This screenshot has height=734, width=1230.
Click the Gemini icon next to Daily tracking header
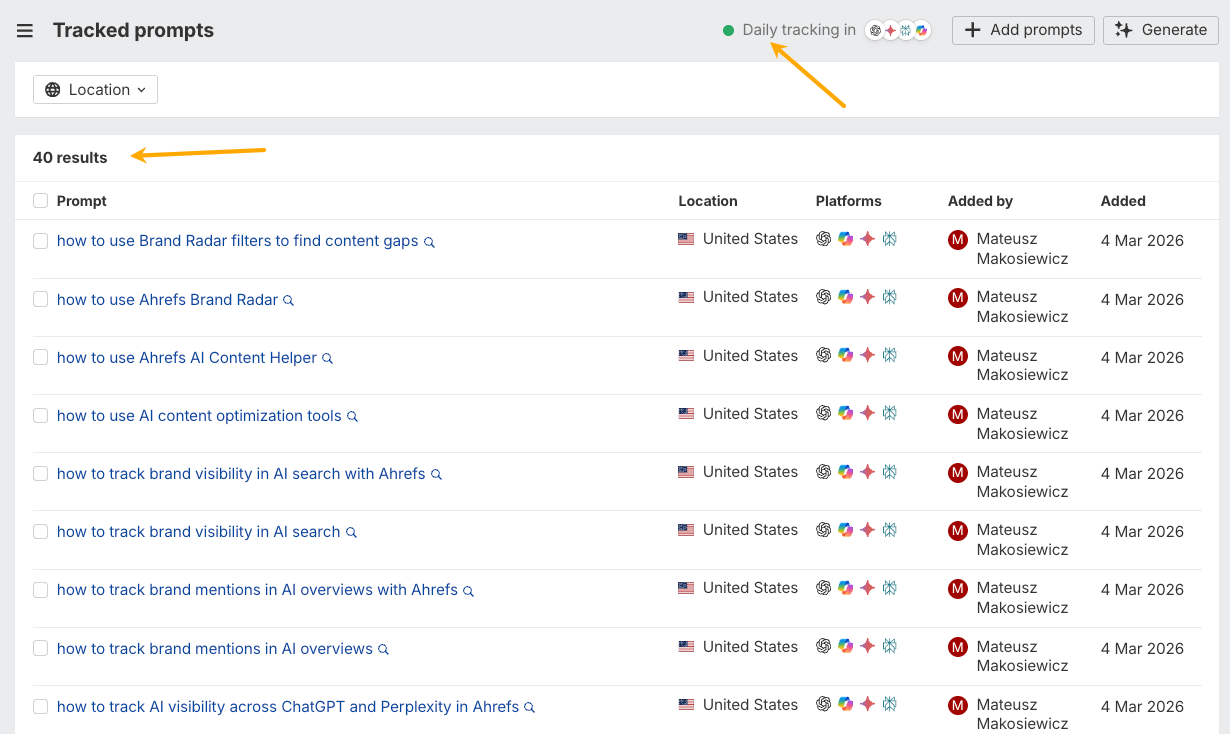(x=890, y=30)
